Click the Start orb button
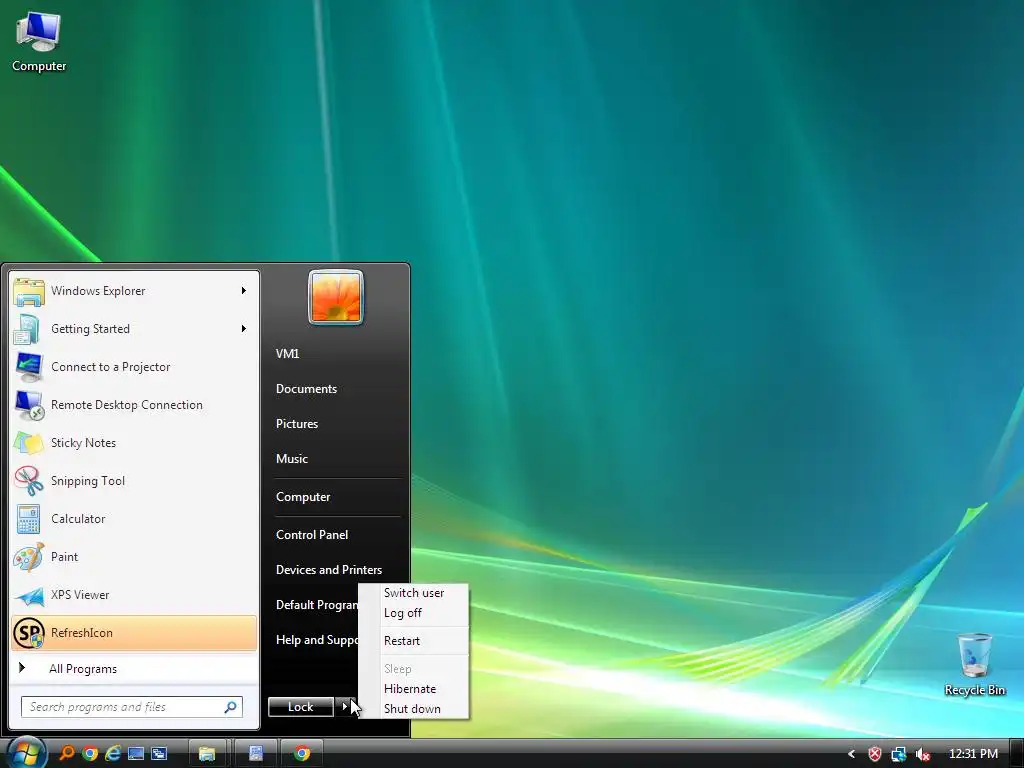Image resolution: width=1024 pixels, height=768 pixels. point(26,754)
